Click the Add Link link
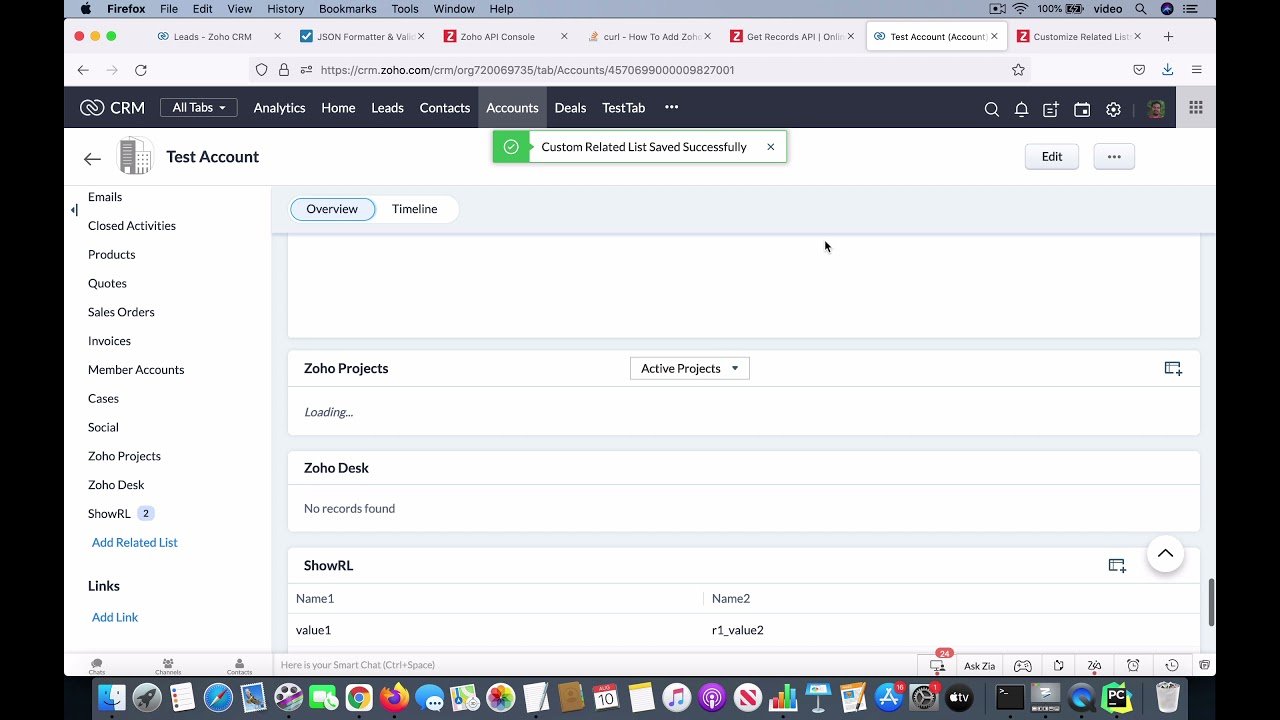 (115, 618)
